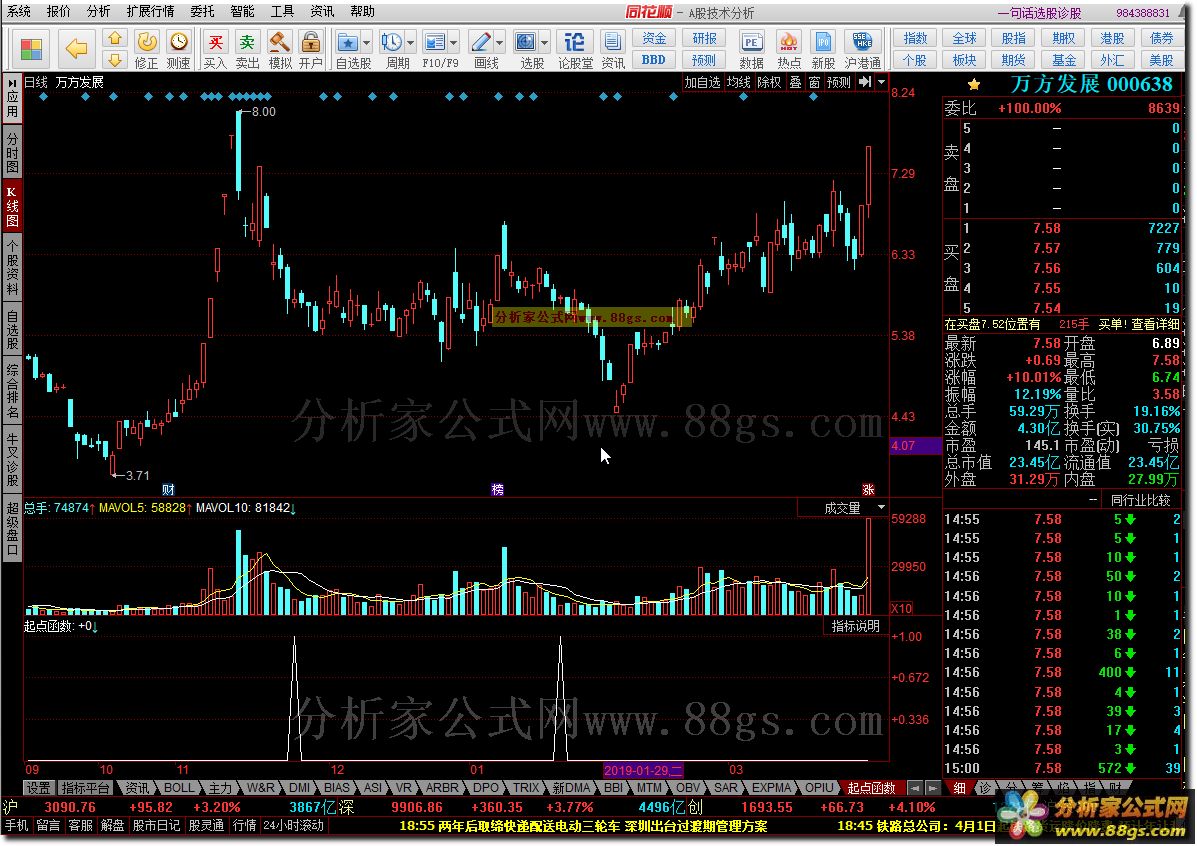Open the 智能 menu
The width and height of the screenshot is (1197, 846).
[242, 11]
